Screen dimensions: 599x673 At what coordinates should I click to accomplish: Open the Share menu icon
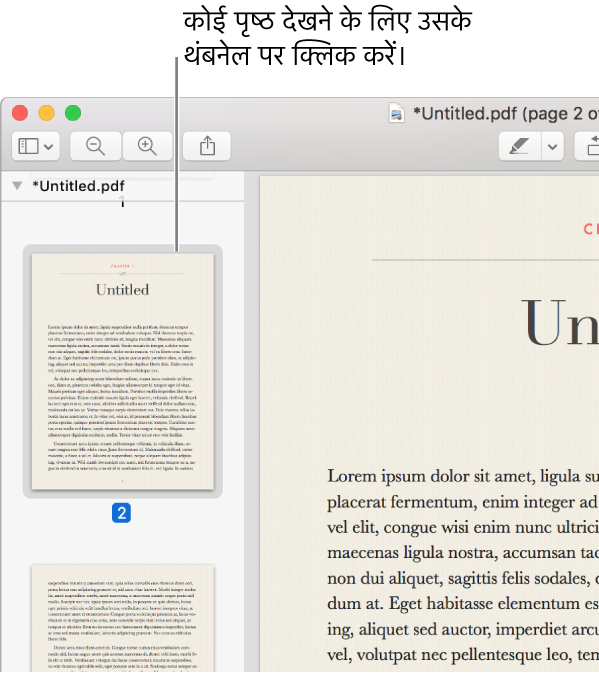207,146
